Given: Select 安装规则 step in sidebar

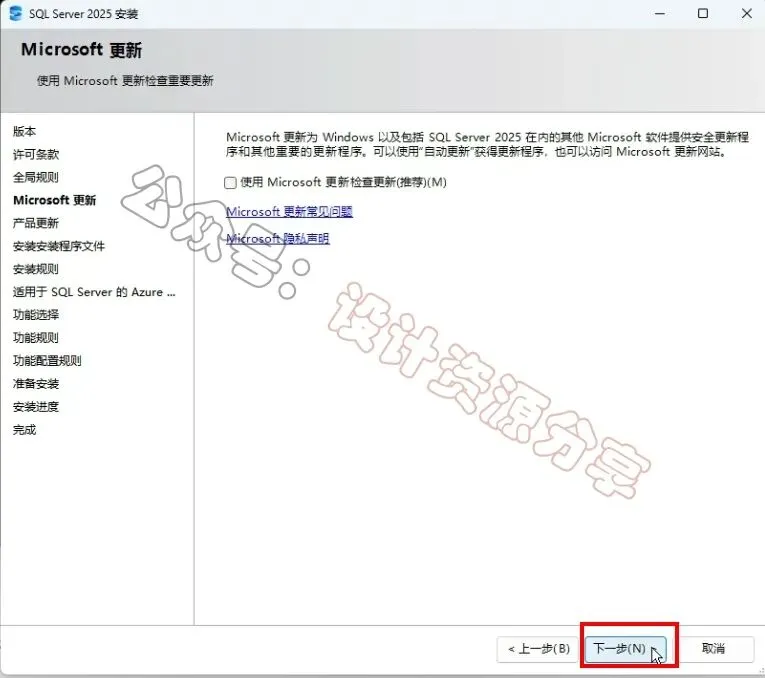Looking at the screenshot, I should pyautogui.click(x=36, y=269).
